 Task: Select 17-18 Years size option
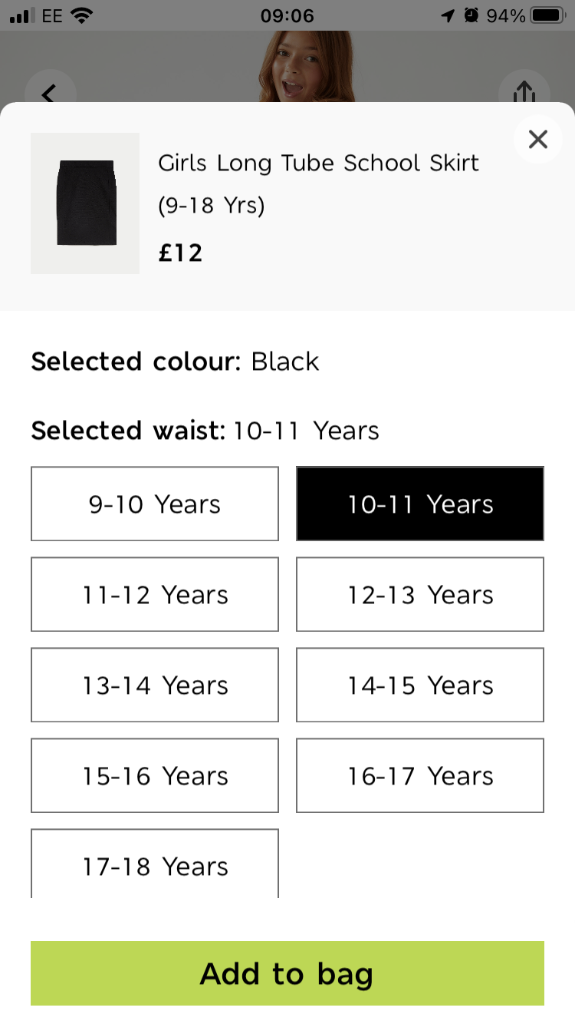click(x=155, y=864)
